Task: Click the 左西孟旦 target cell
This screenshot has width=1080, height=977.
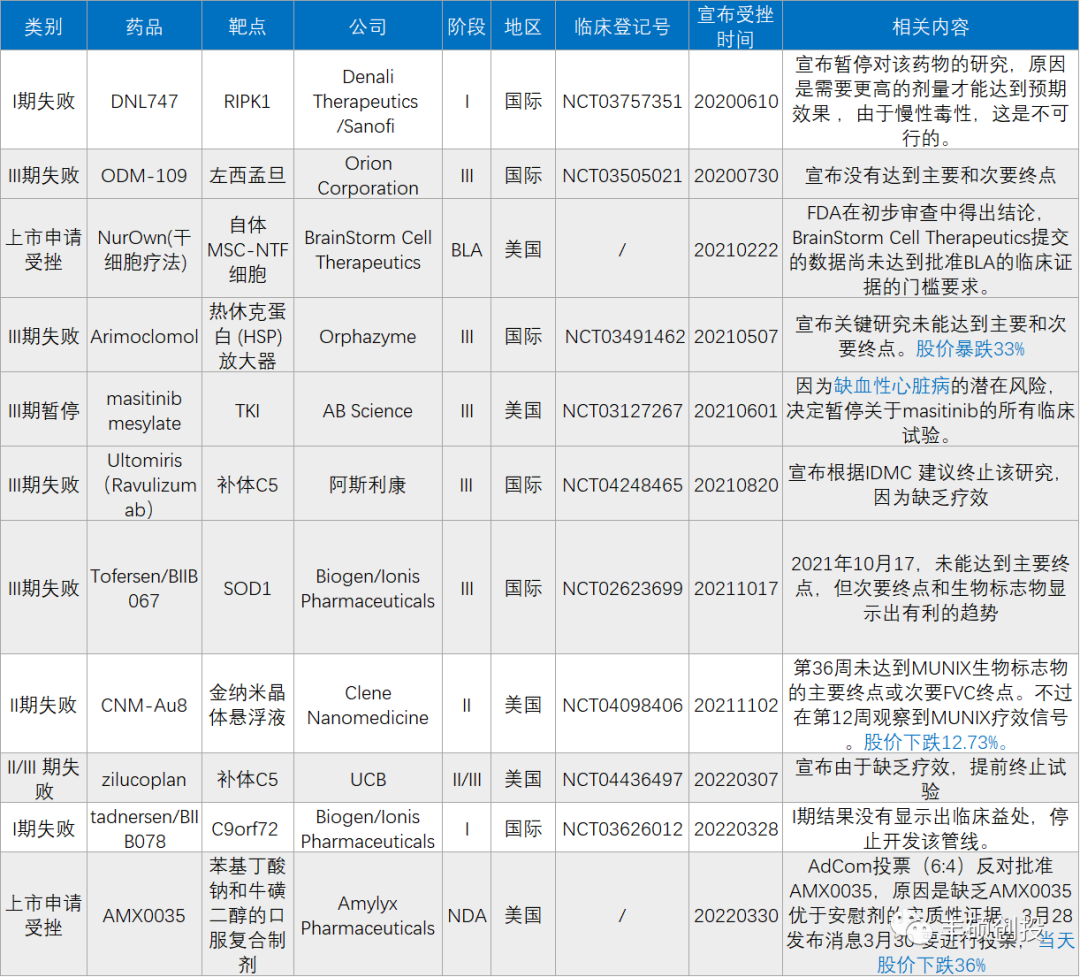Action: click(247, 175)
